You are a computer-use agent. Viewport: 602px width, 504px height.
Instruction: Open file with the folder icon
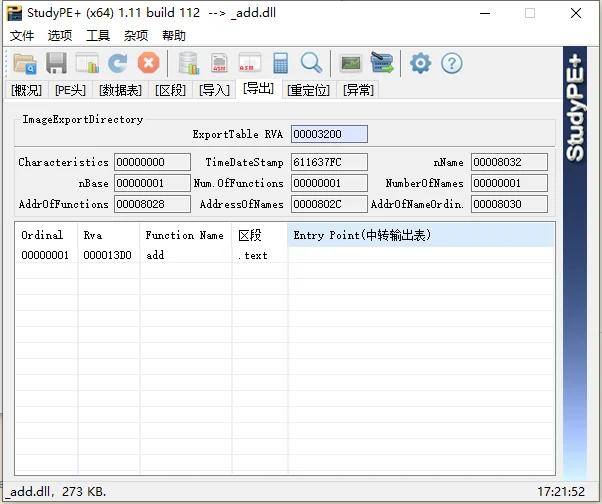tap(25, 63)
